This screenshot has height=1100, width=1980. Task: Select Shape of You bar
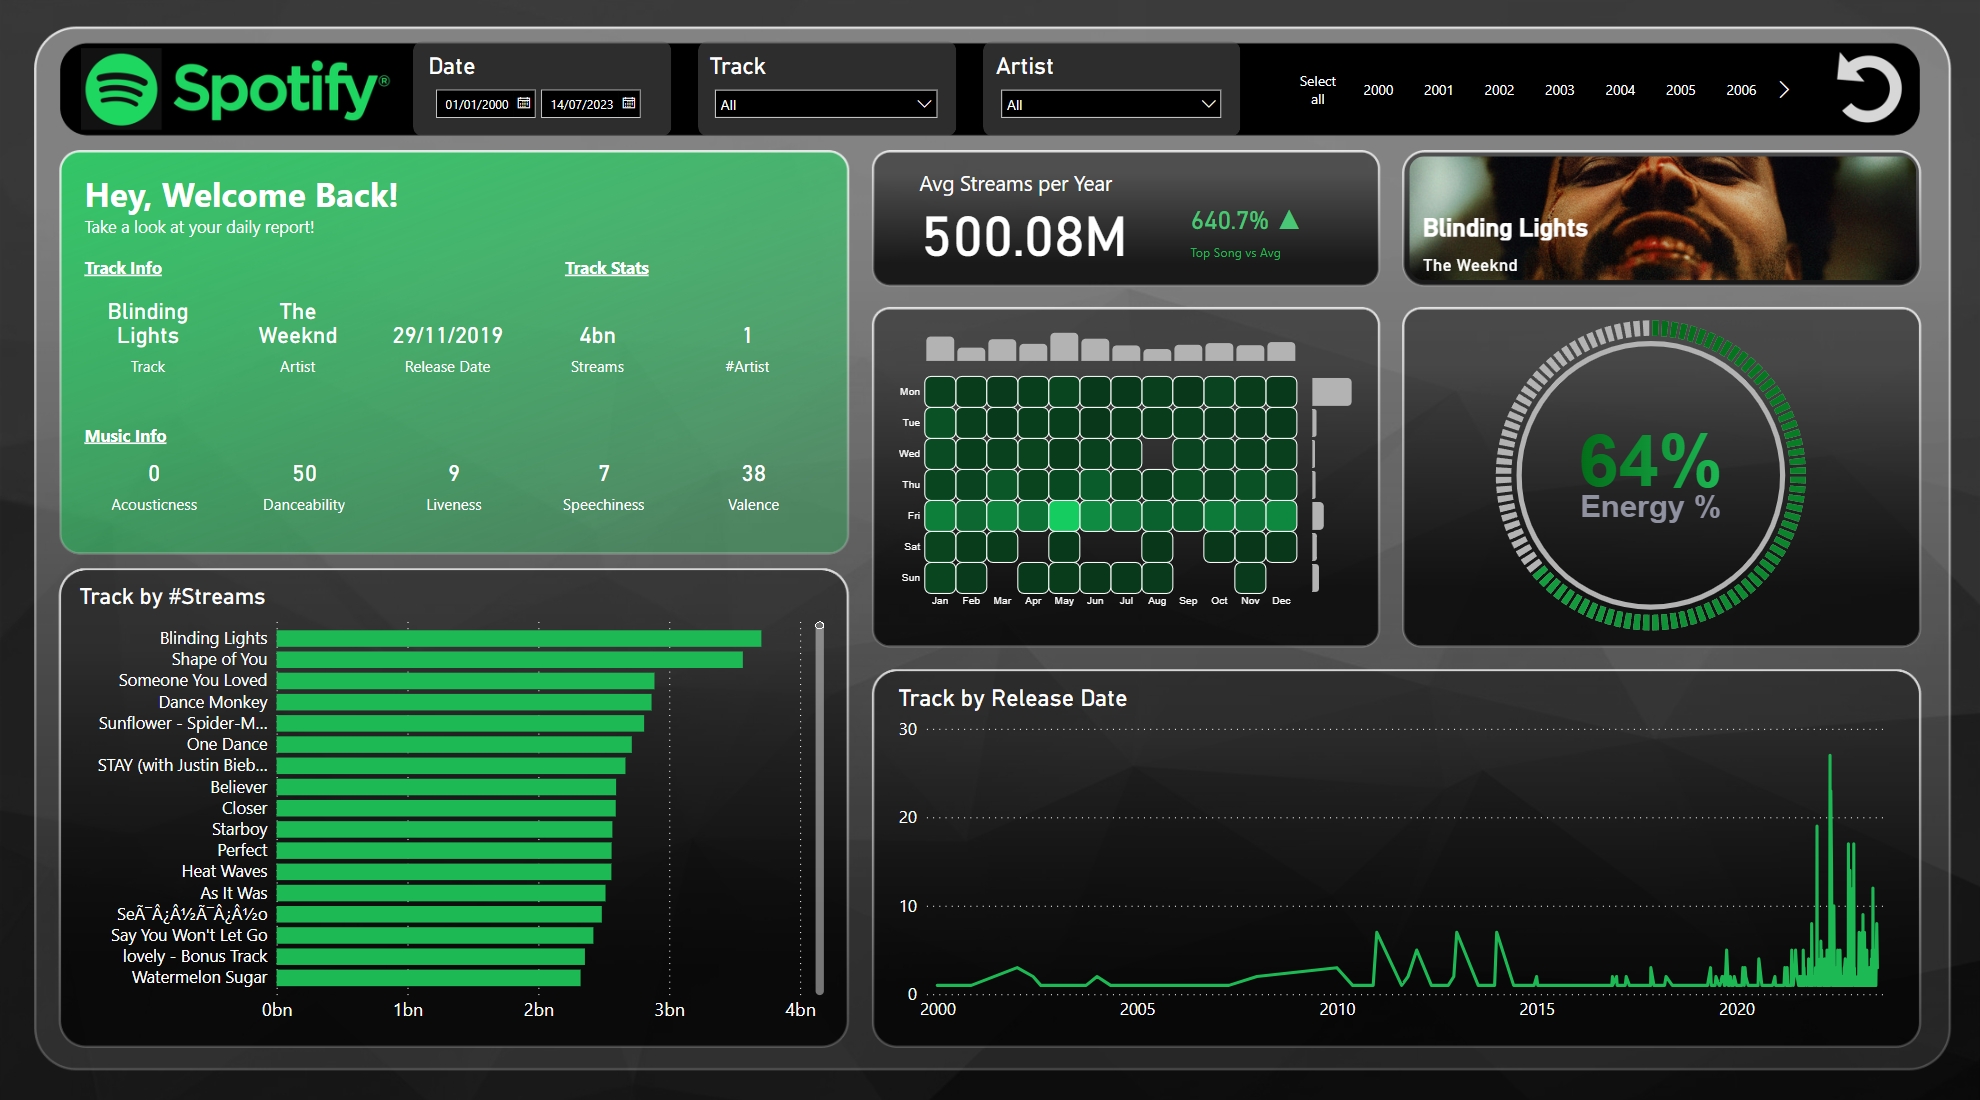point(509,660)
